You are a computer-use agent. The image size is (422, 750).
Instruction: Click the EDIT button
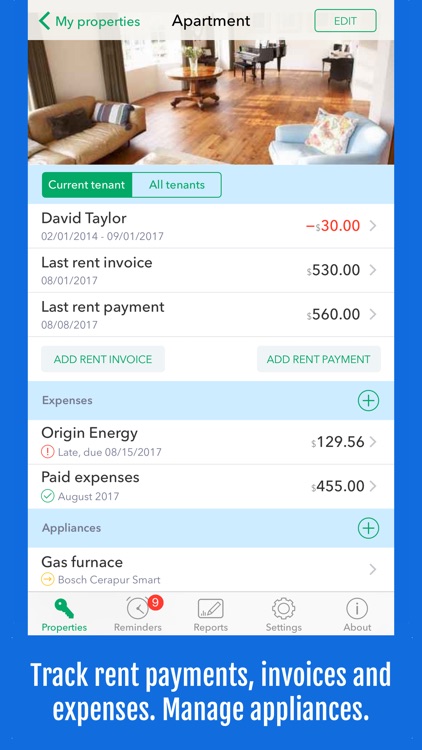pos(345,21)
